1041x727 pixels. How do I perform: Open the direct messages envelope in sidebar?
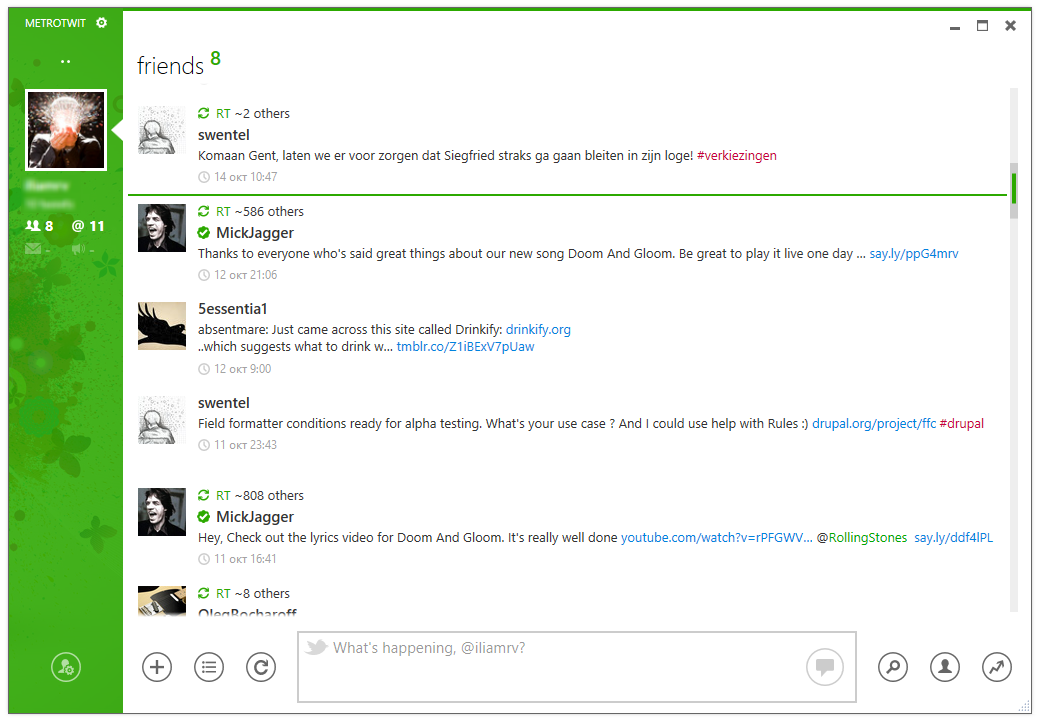pyautogui.click(x=34, y=249)
